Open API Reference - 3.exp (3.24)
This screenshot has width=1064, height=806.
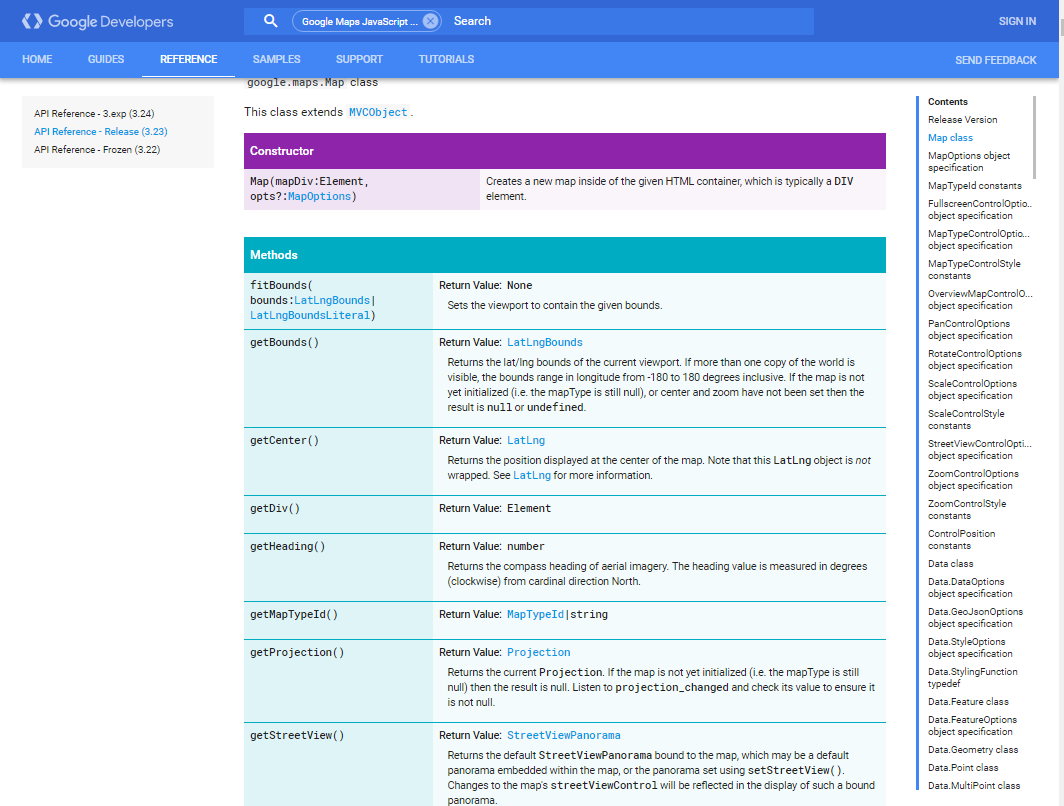94,113
